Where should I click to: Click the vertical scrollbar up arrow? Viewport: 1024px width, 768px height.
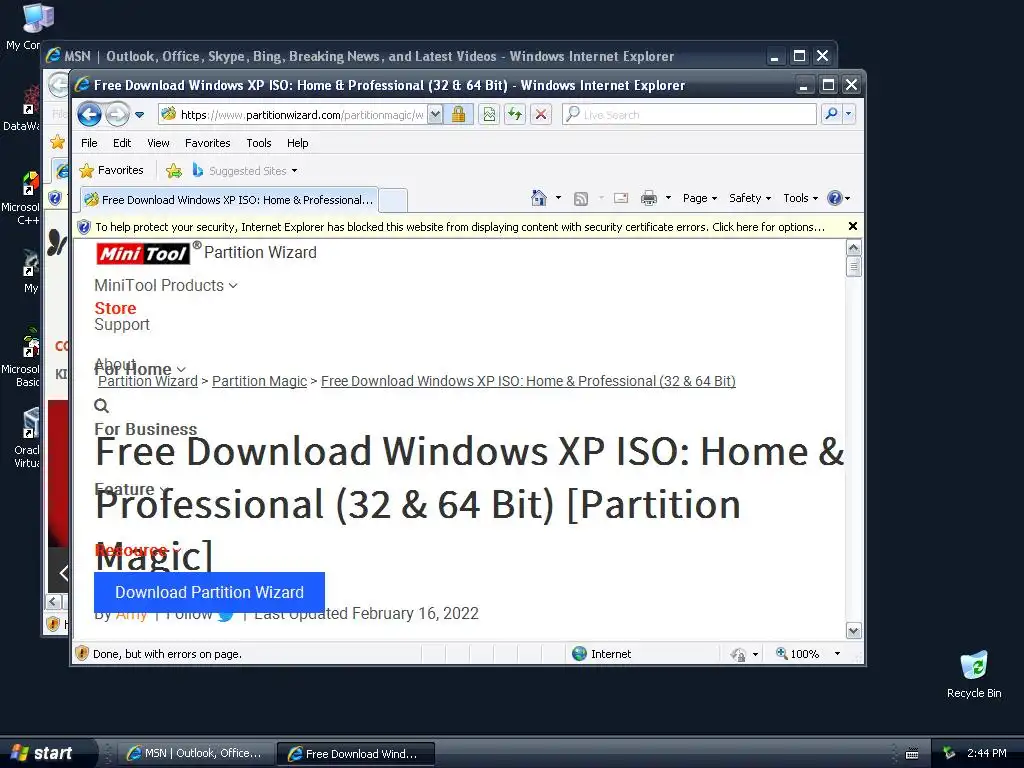pyautogui.click(x=854, y=248)
